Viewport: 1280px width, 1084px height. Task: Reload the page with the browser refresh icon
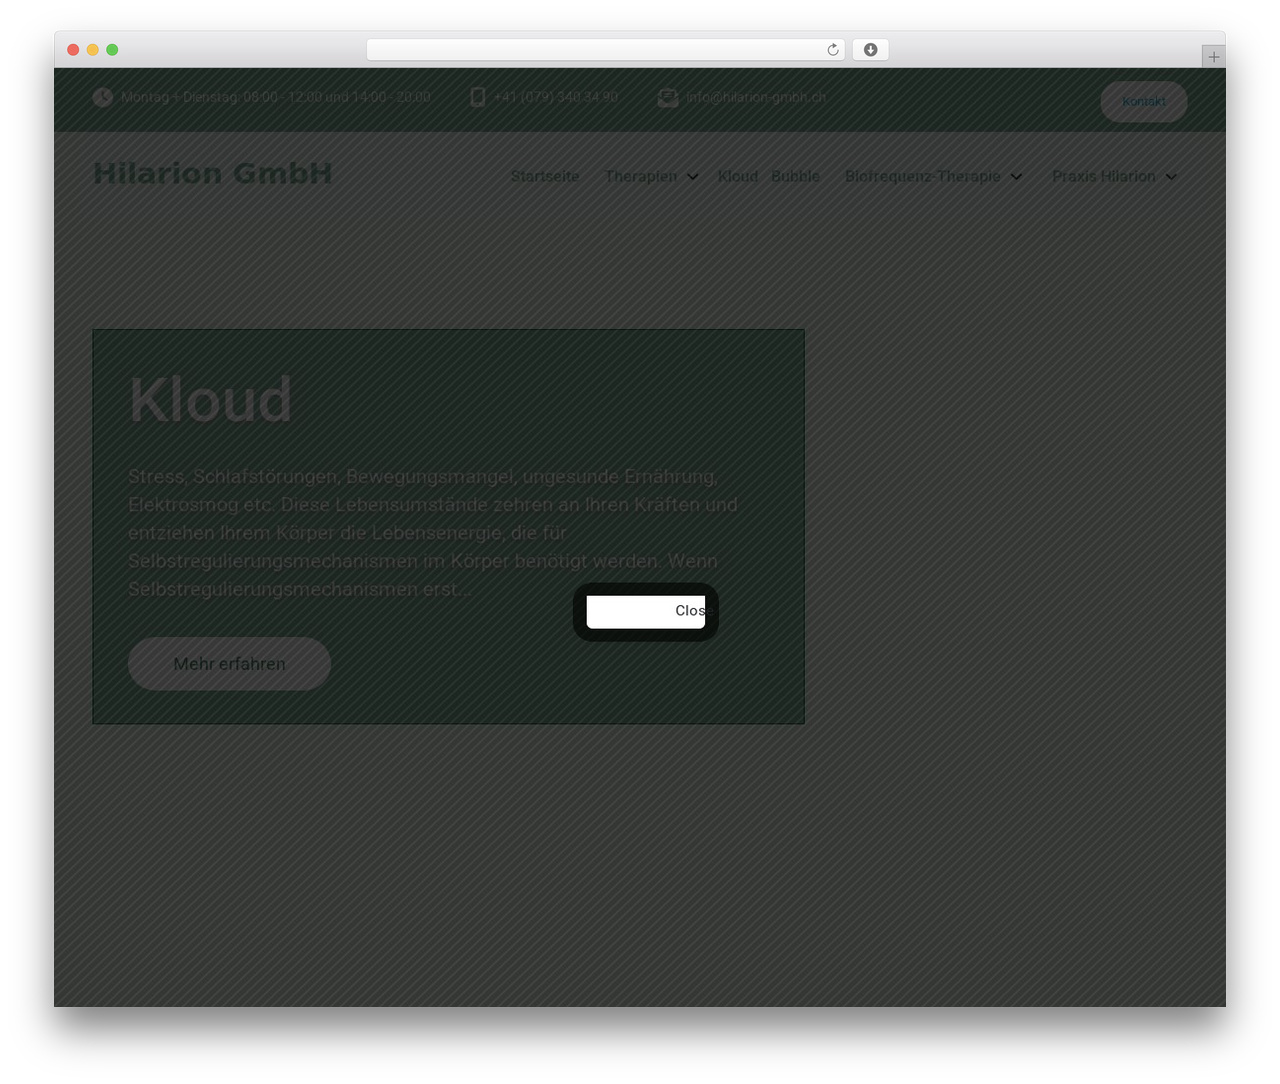[833, 50]
